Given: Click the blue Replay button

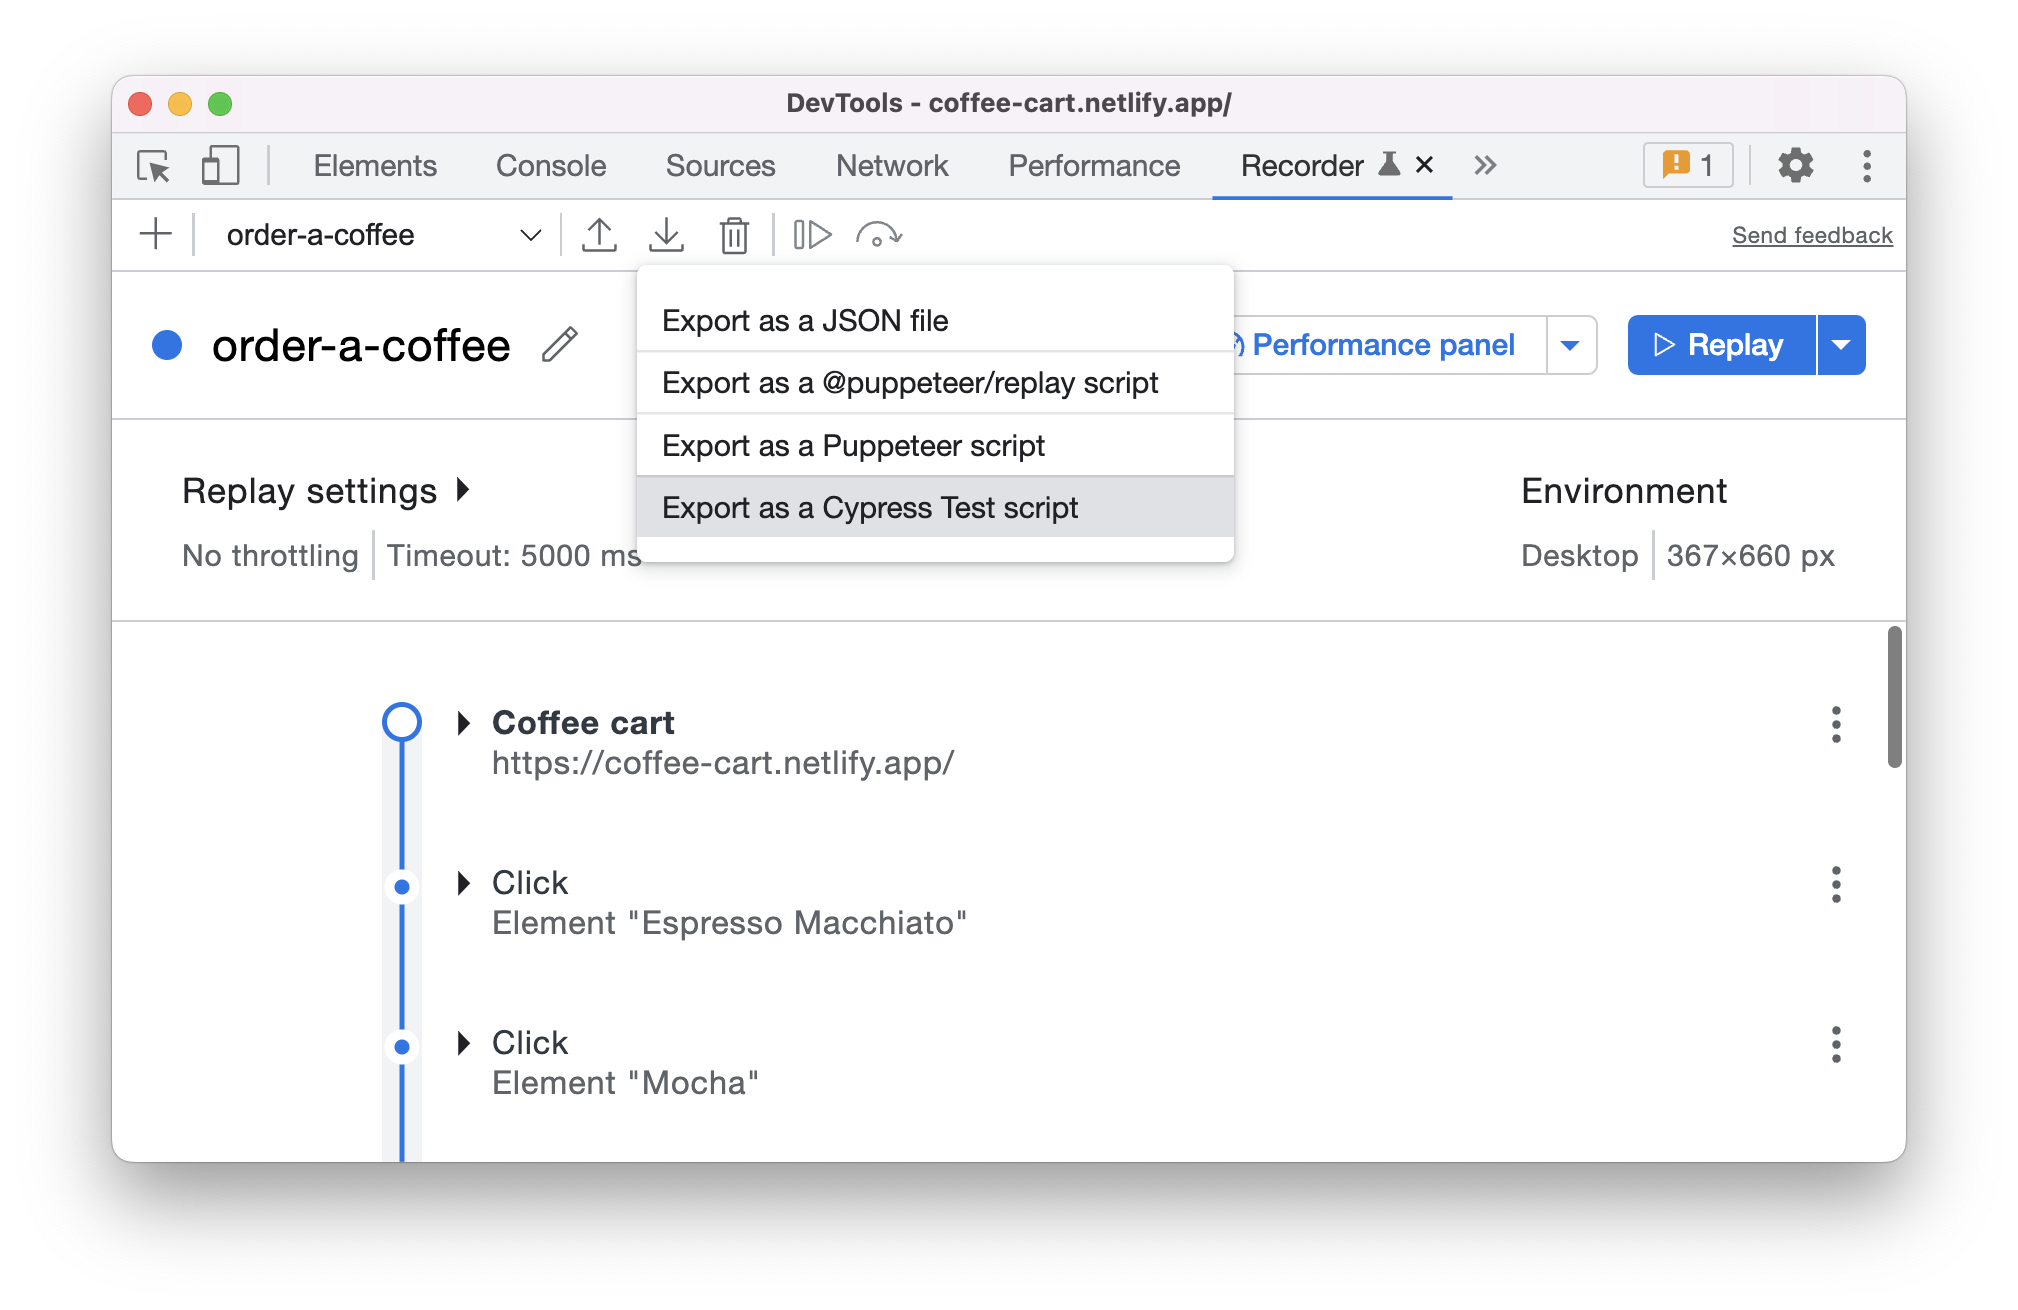Looking at the screenshot, I should (x=1720, y=345).
